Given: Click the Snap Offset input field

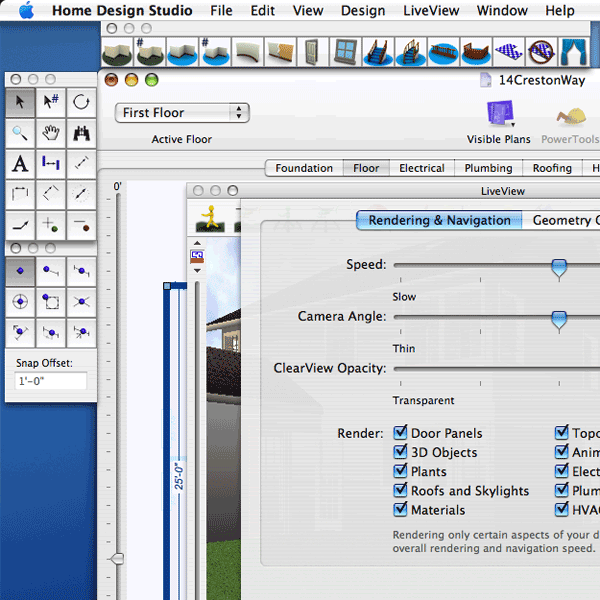Looking at the screenshot, I should [x=51, y=381].
